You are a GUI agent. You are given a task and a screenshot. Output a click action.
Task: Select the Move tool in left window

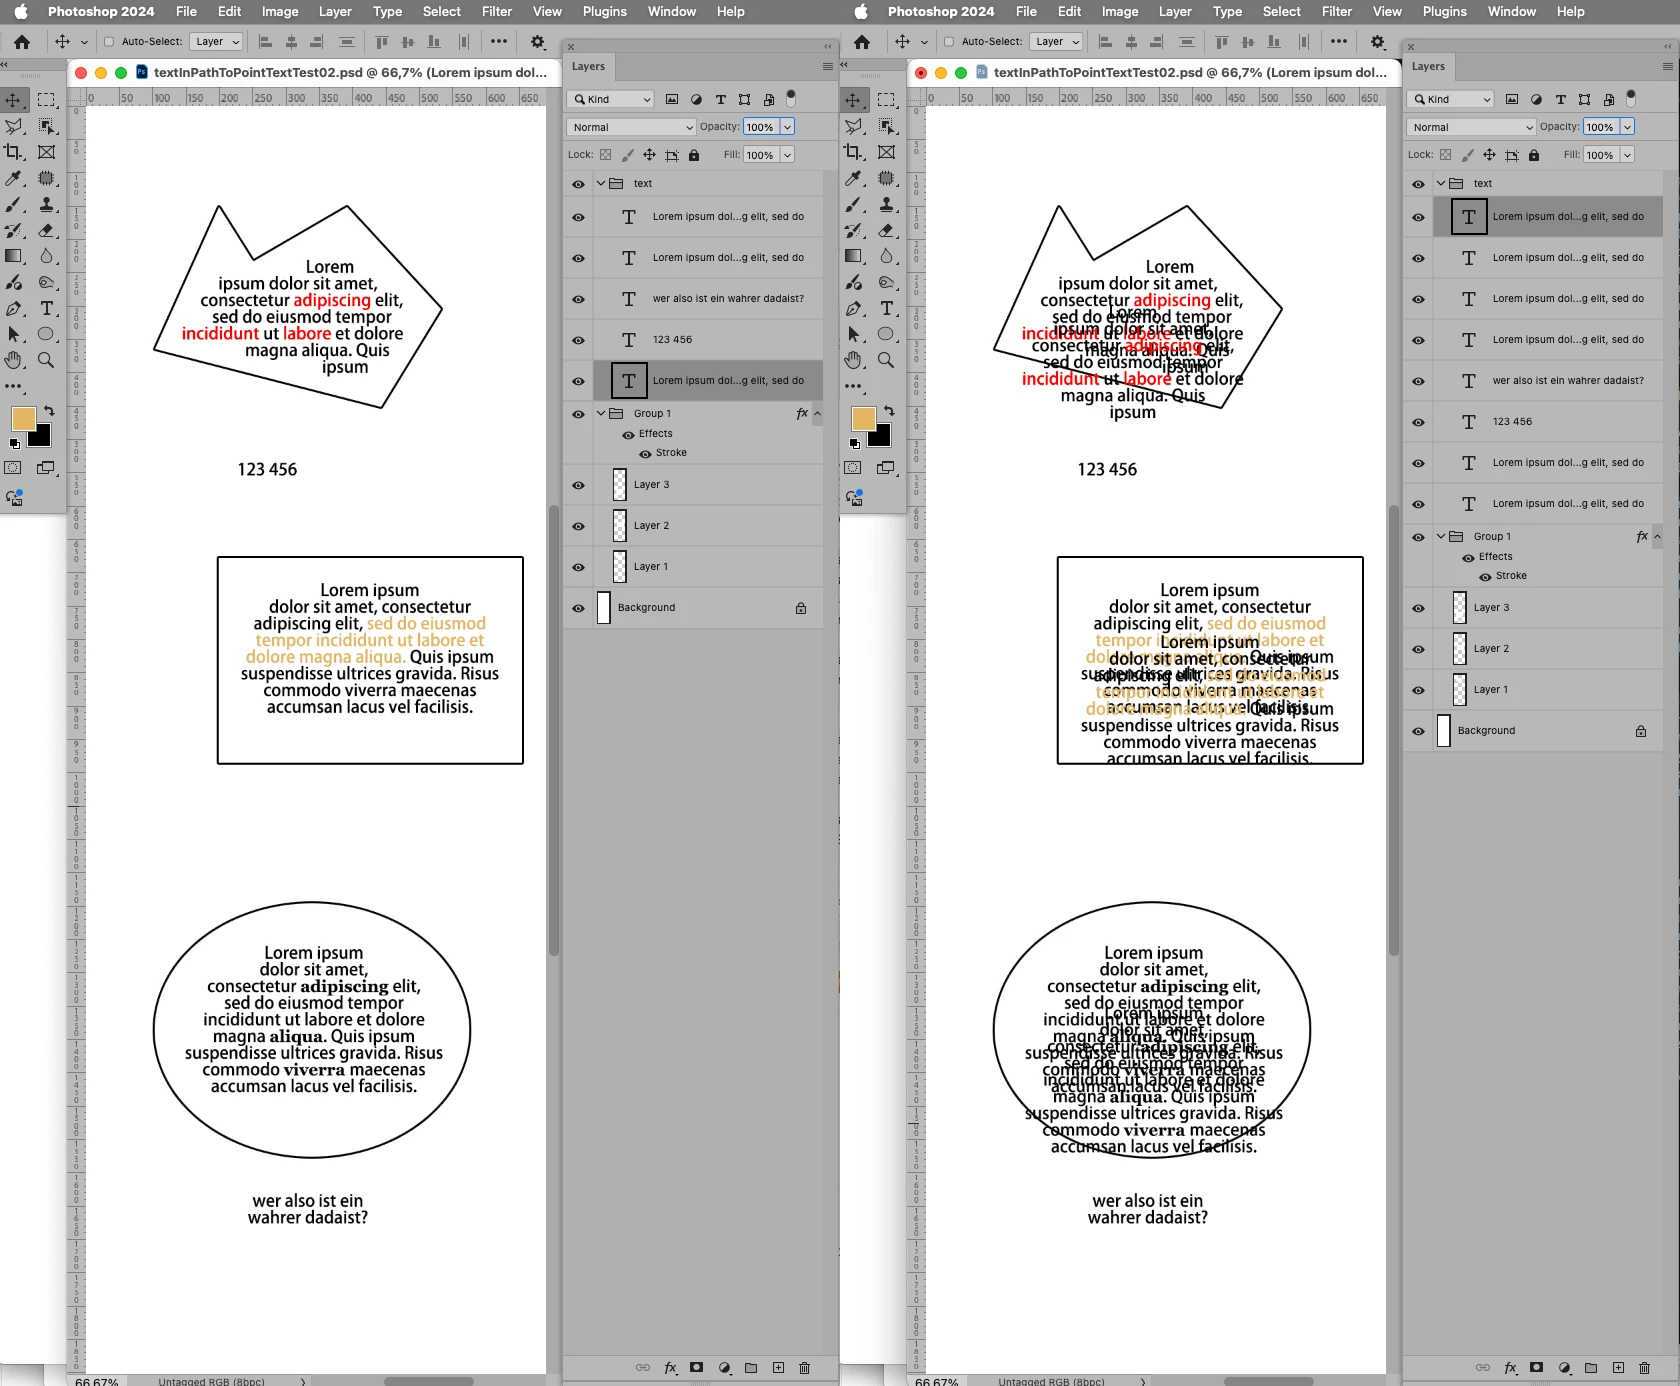click(14, 100)
